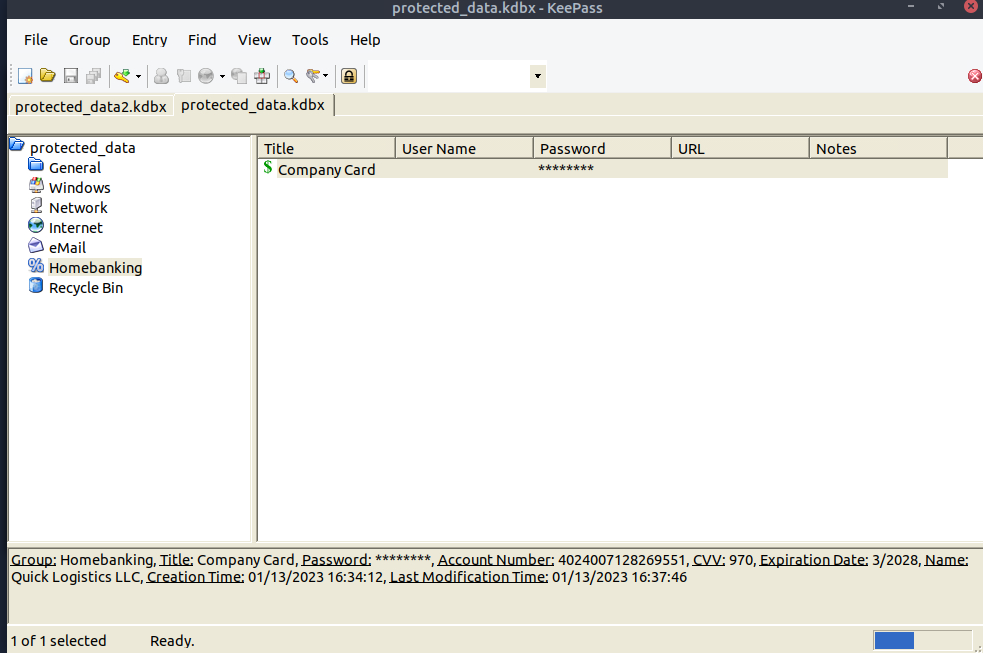The image size is (983, 653).
Task: Create a new database file
Action: tap(24, 76)
